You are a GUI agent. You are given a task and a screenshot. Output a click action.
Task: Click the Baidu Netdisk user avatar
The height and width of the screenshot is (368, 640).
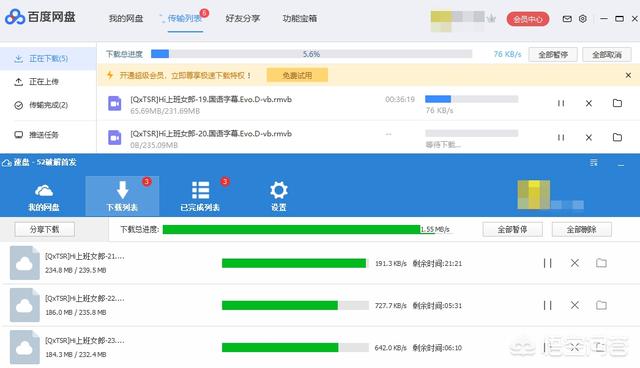[x=441, y=21]
